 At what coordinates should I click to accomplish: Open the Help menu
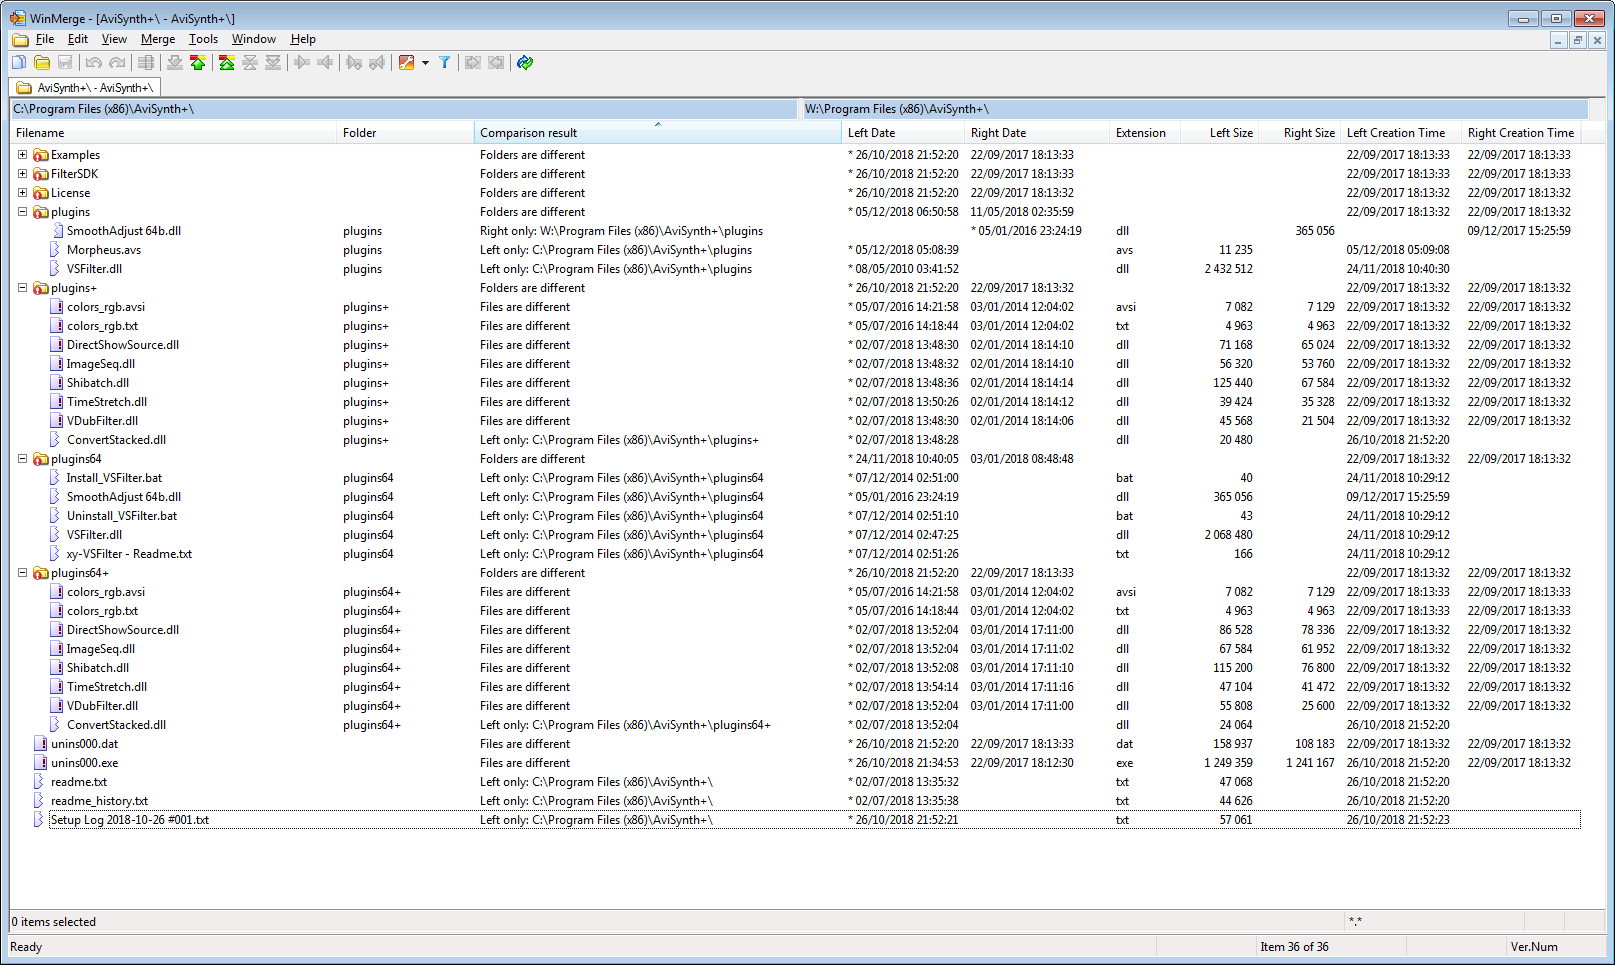pyautogui.click(x=303, y=39)
